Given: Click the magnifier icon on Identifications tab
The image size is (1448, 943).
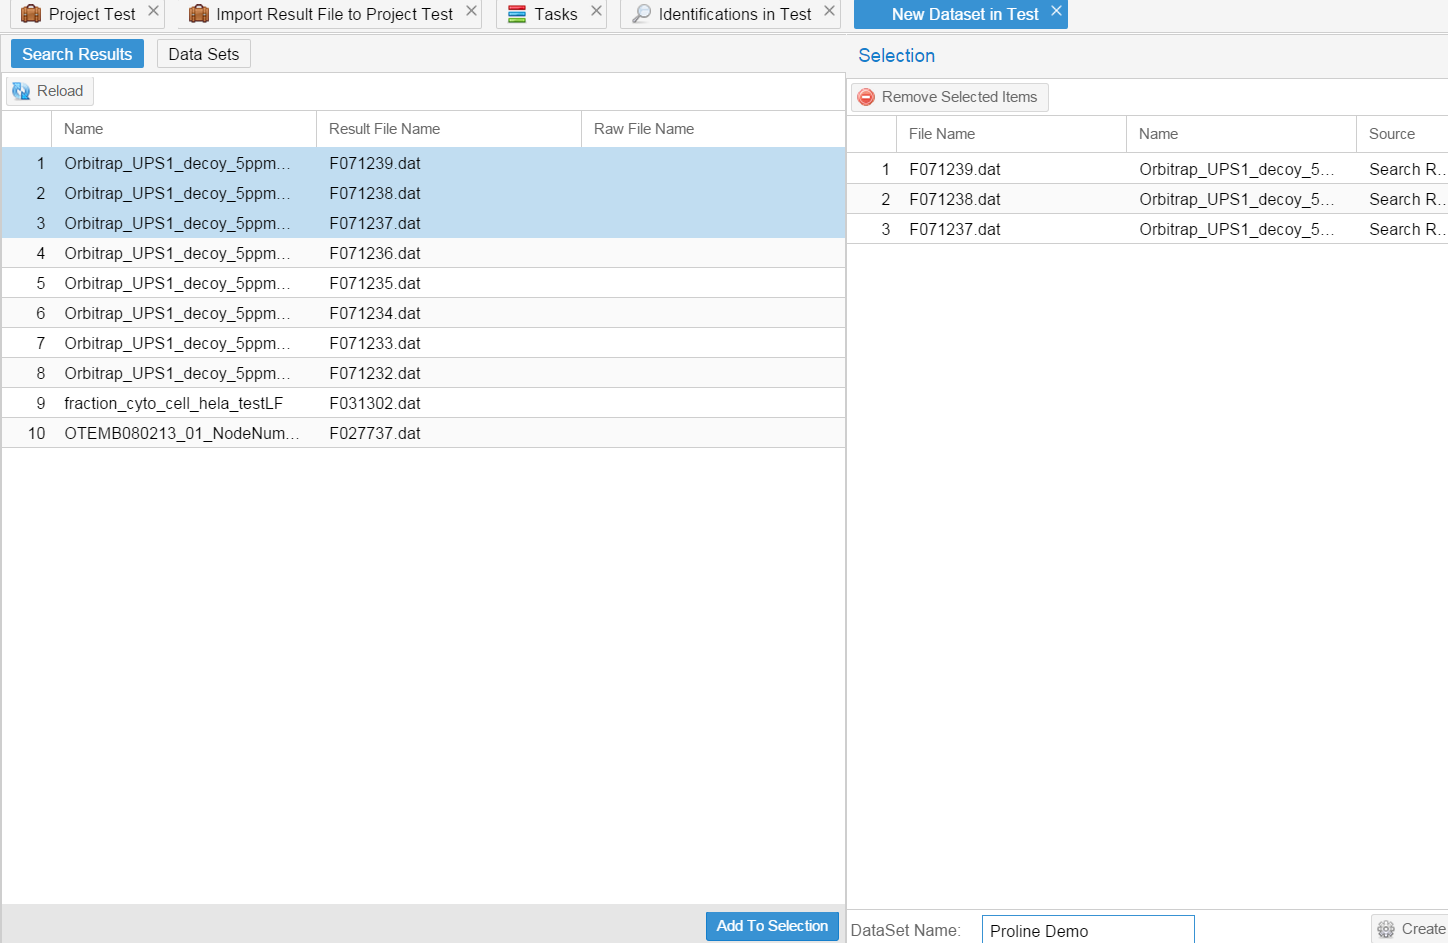Looking at the screenshot, I should [642, 14].
